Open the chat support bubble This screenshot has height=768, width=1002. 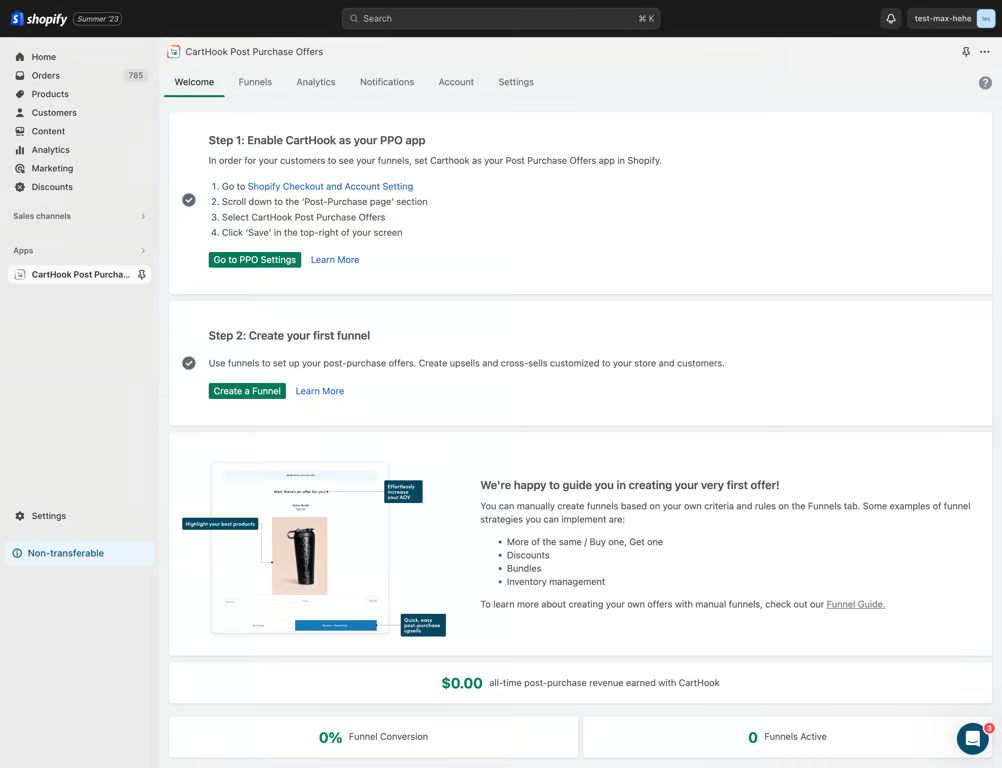(973, 739)
